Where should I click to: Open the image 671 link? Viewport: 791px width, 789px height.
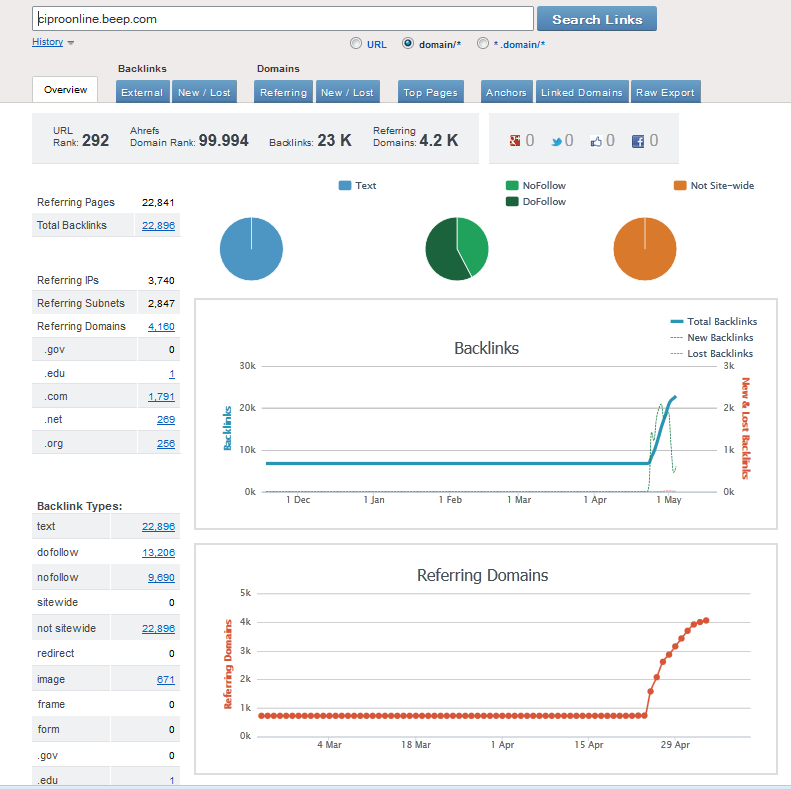click(x=165, y=679)
